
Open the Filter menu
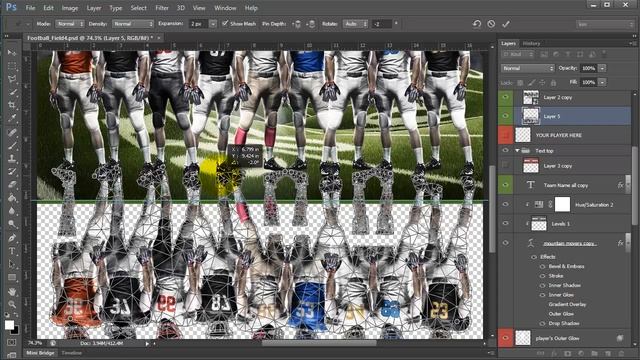point(162,8)
